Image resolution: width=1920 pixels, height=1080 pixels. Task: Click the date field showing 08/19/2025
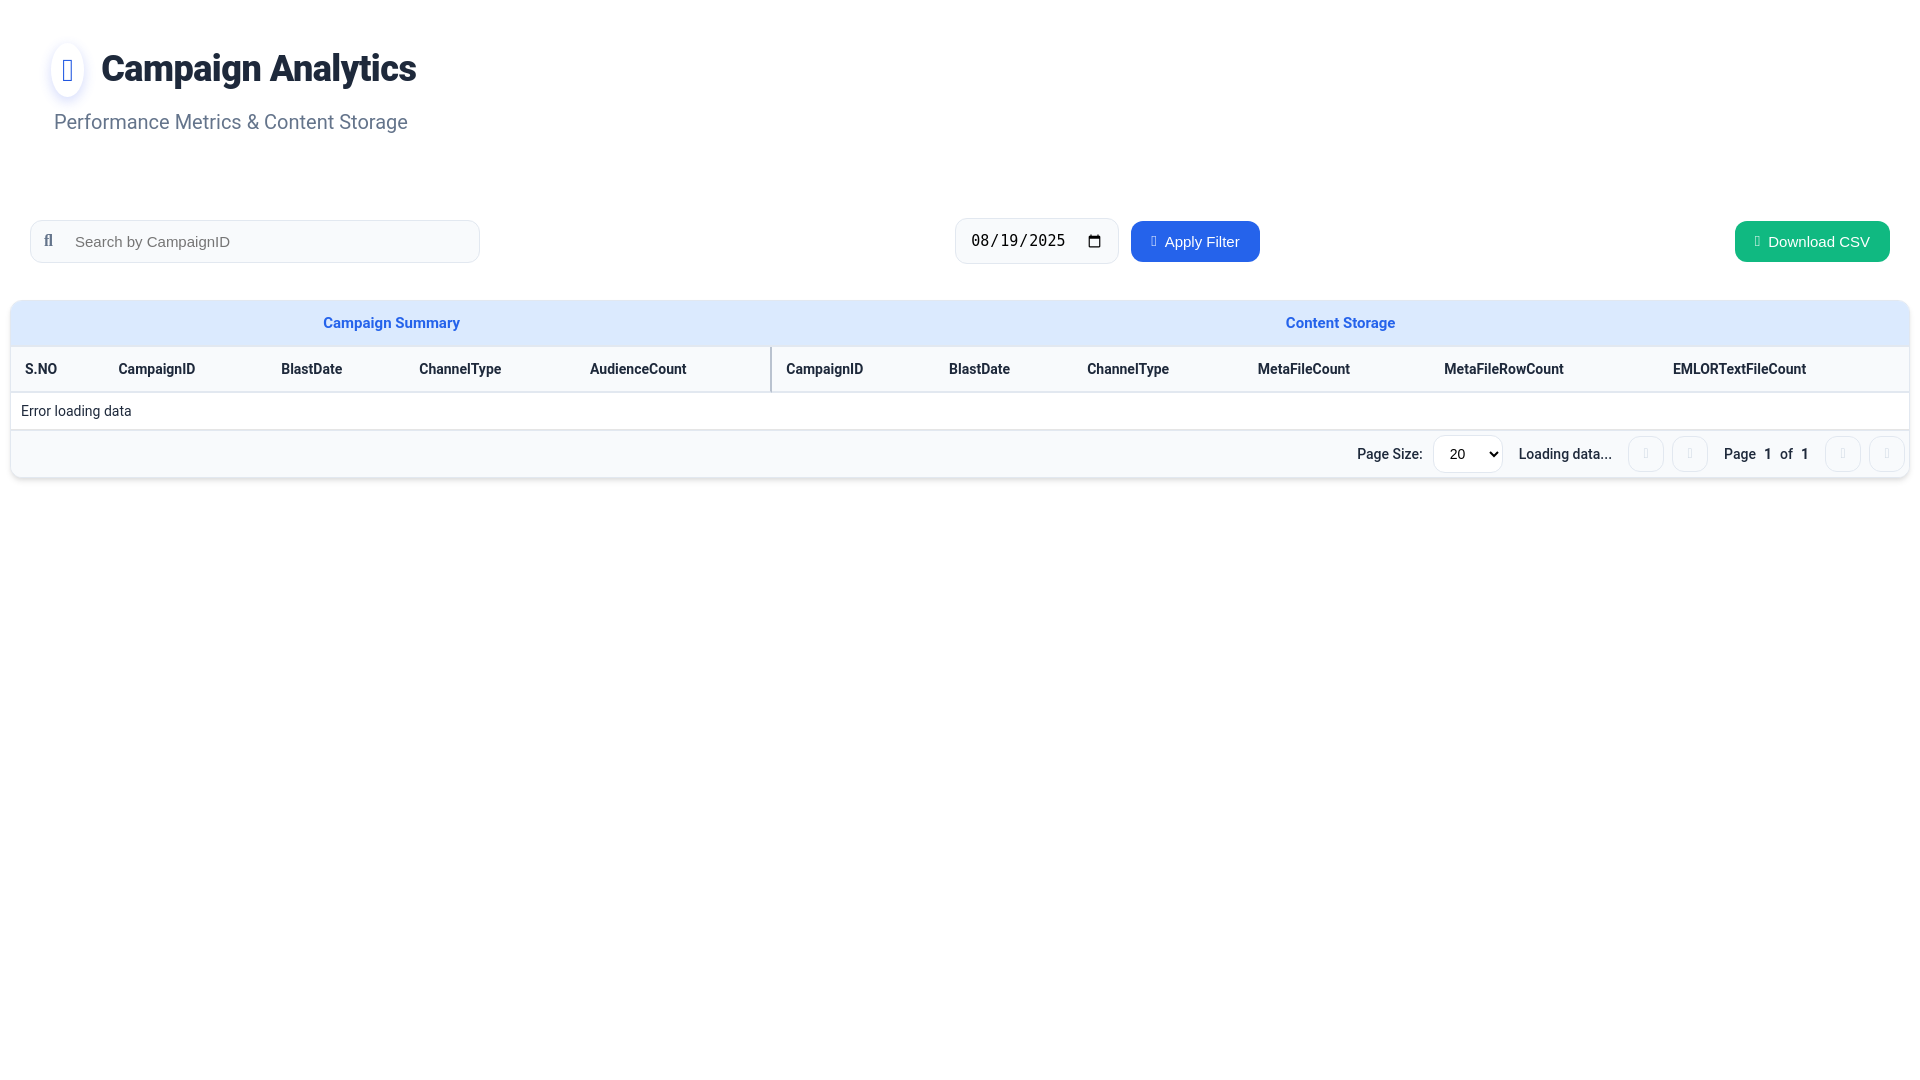click(1037, 241)
